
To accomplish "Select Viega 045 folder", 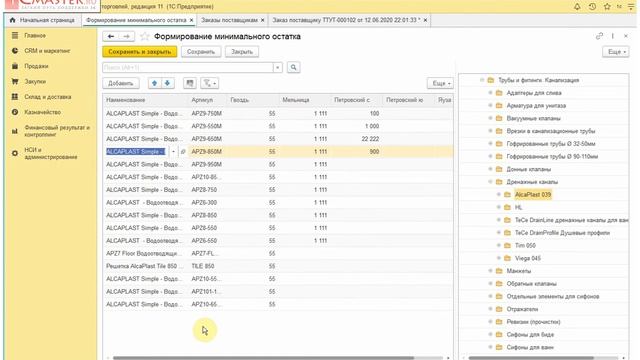I will point(528,258).
